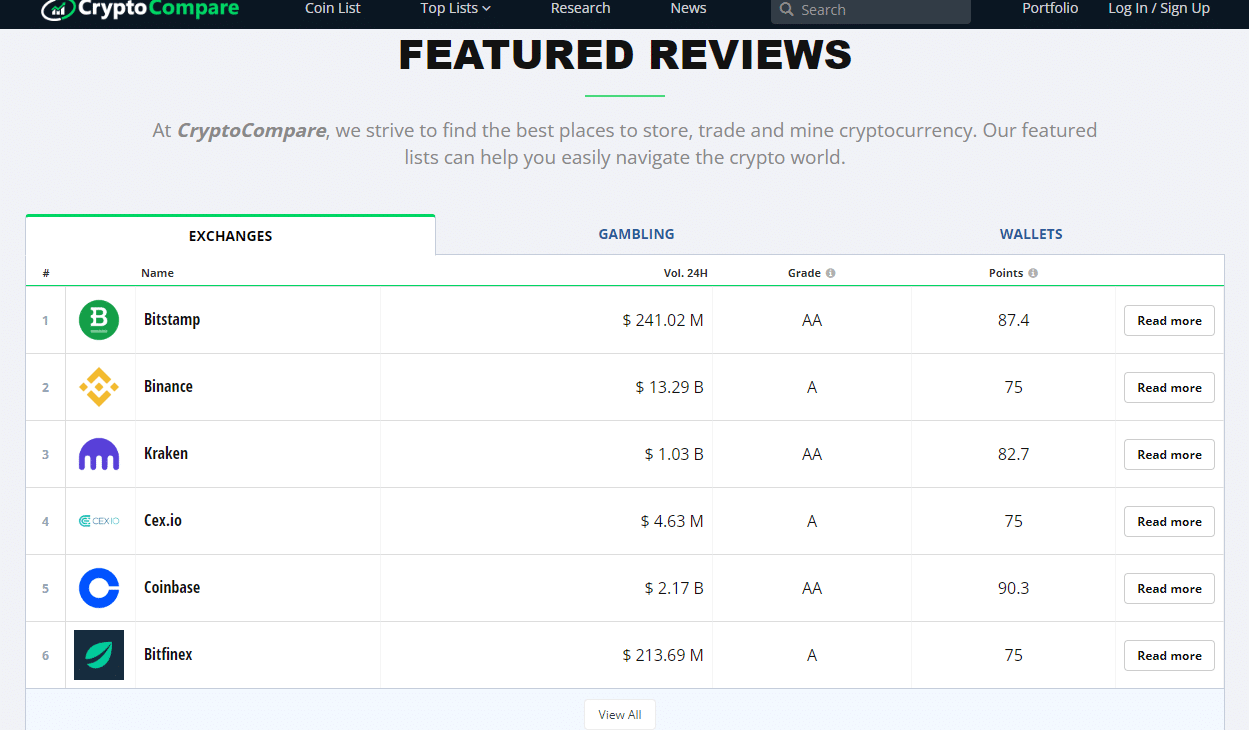Click the CryptoCompare logo in header
Screen dimensions: 1249x730
140,9
